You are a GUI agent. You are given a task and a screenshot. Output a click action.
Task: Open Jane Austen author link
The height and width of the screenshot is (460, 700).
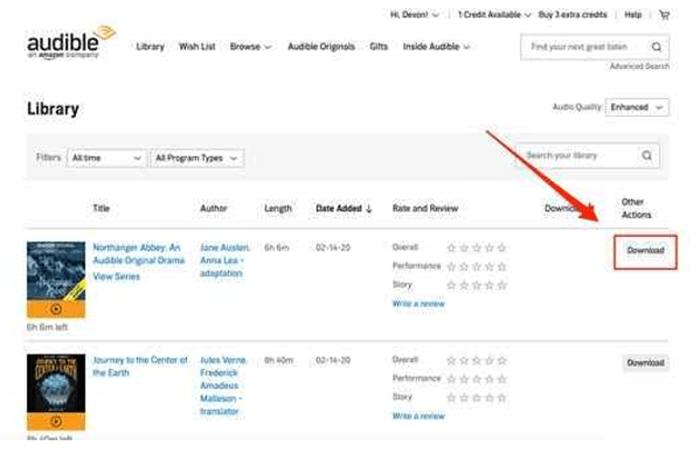click(225, 247)
